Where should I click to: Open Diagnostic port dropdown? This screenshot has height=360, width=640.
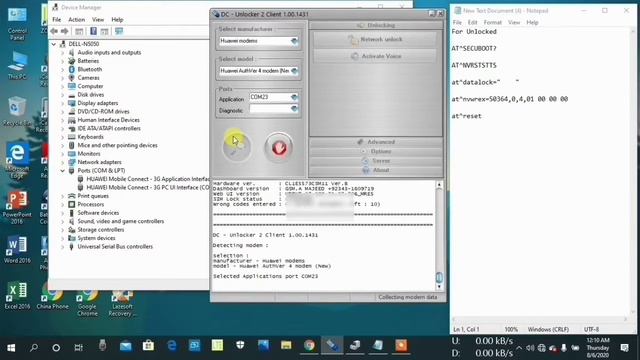(x=274, y=109)
